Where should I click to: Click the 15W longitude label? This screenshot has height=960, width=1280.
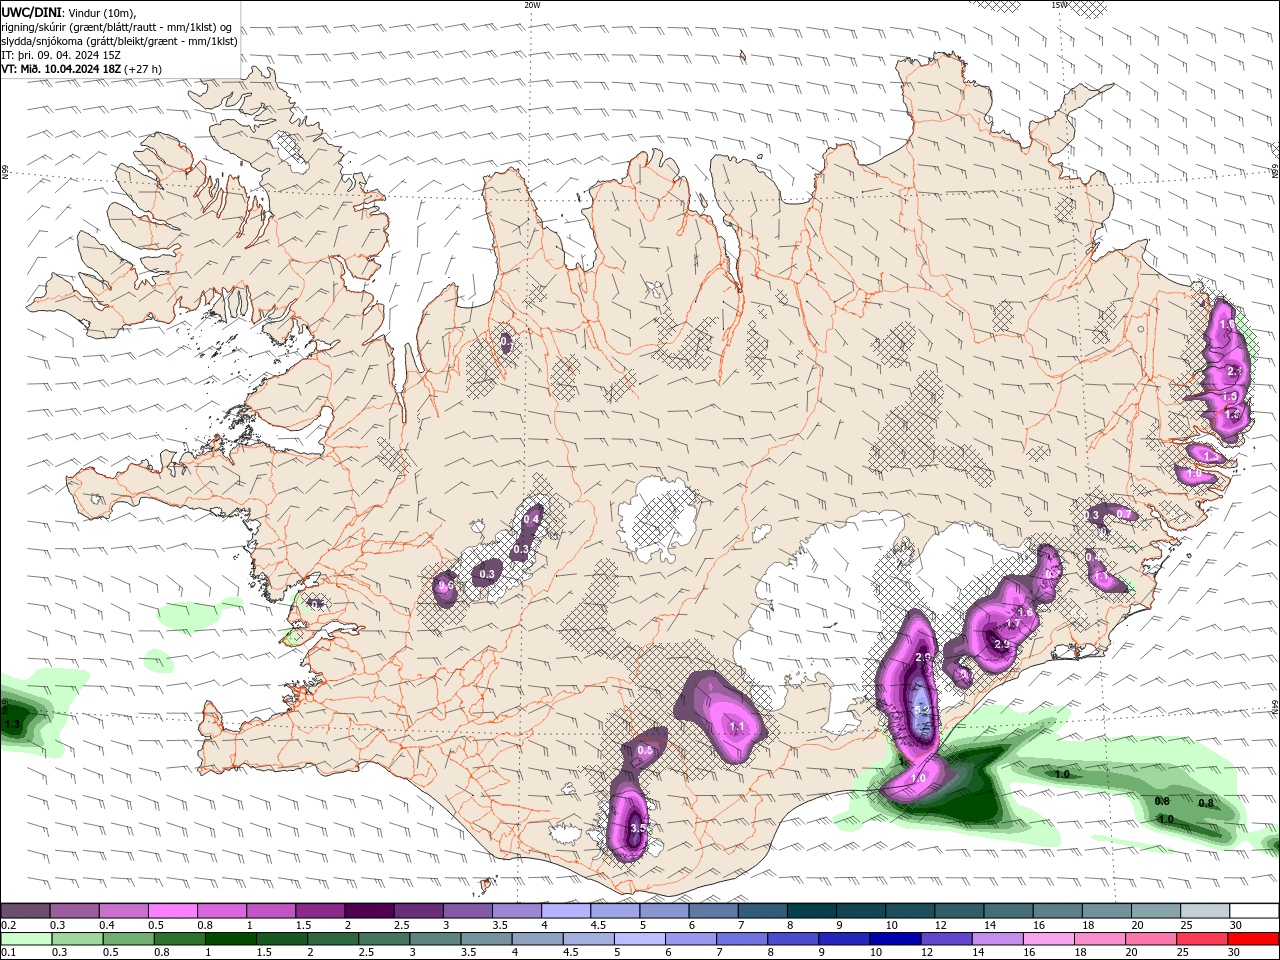click(x=1059, y=5)
